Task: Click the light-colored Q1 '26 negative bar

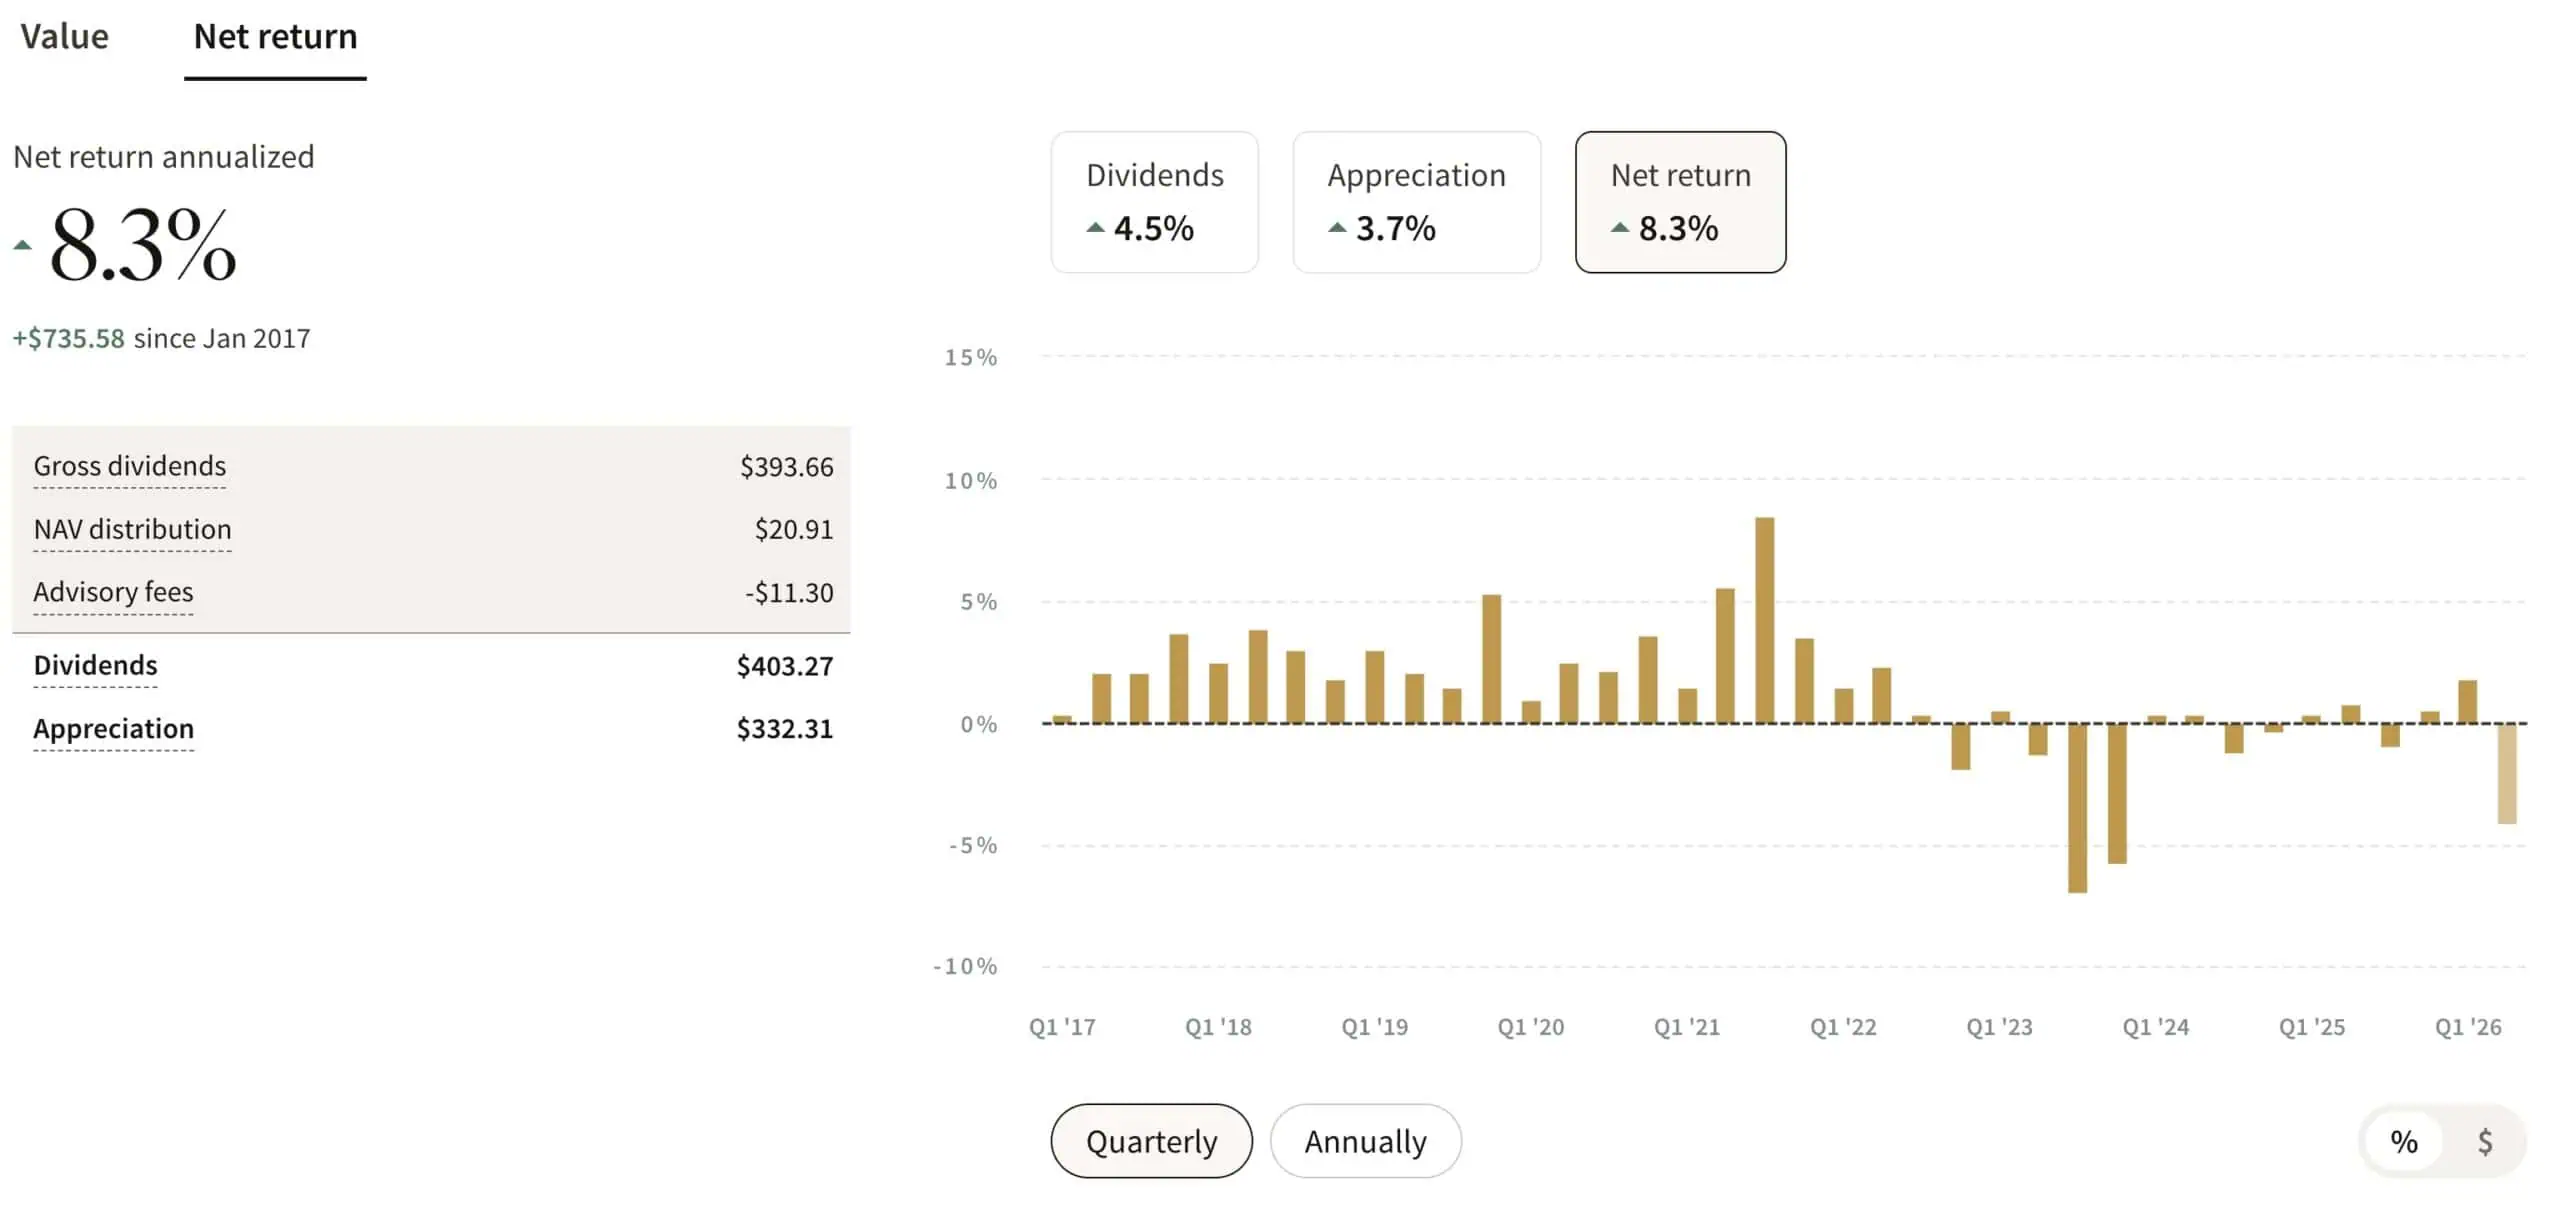Action: (2507, 773)
